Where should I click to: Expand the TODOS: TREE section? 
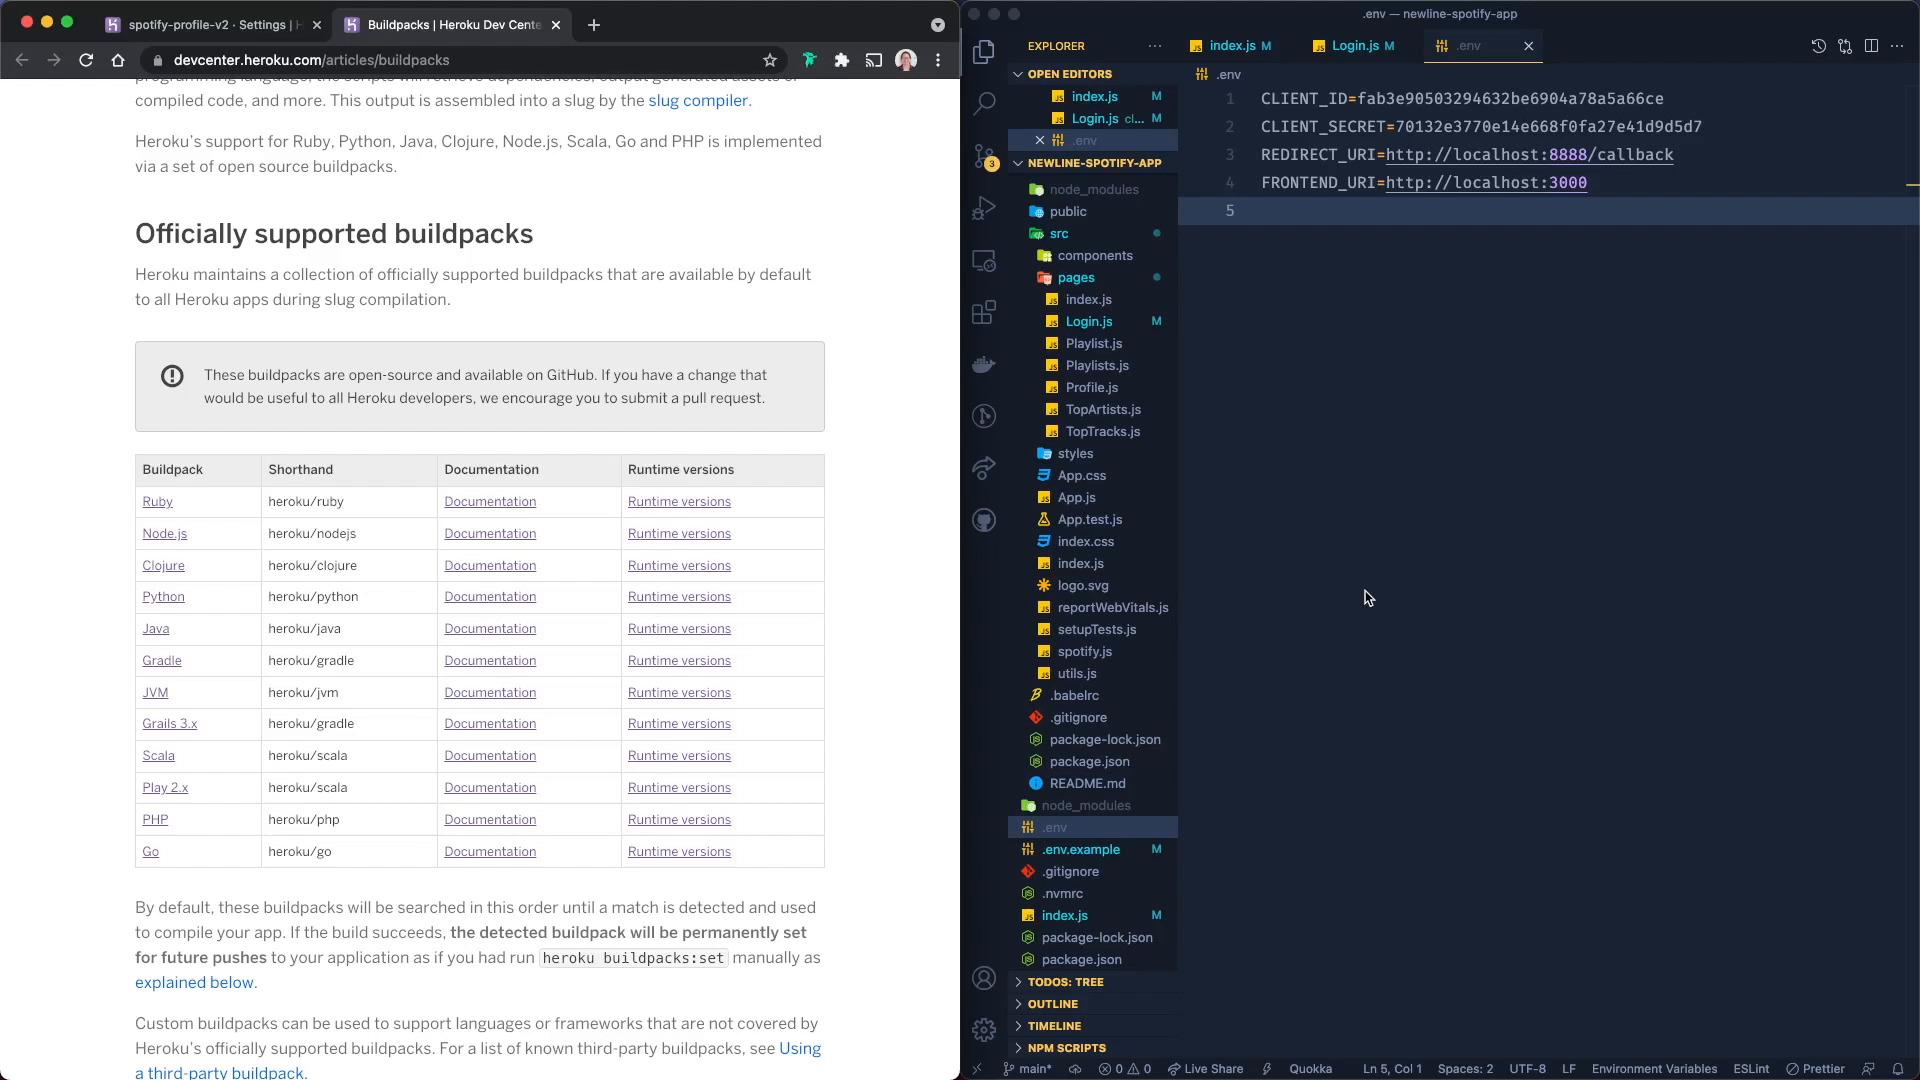(1065, 982)
